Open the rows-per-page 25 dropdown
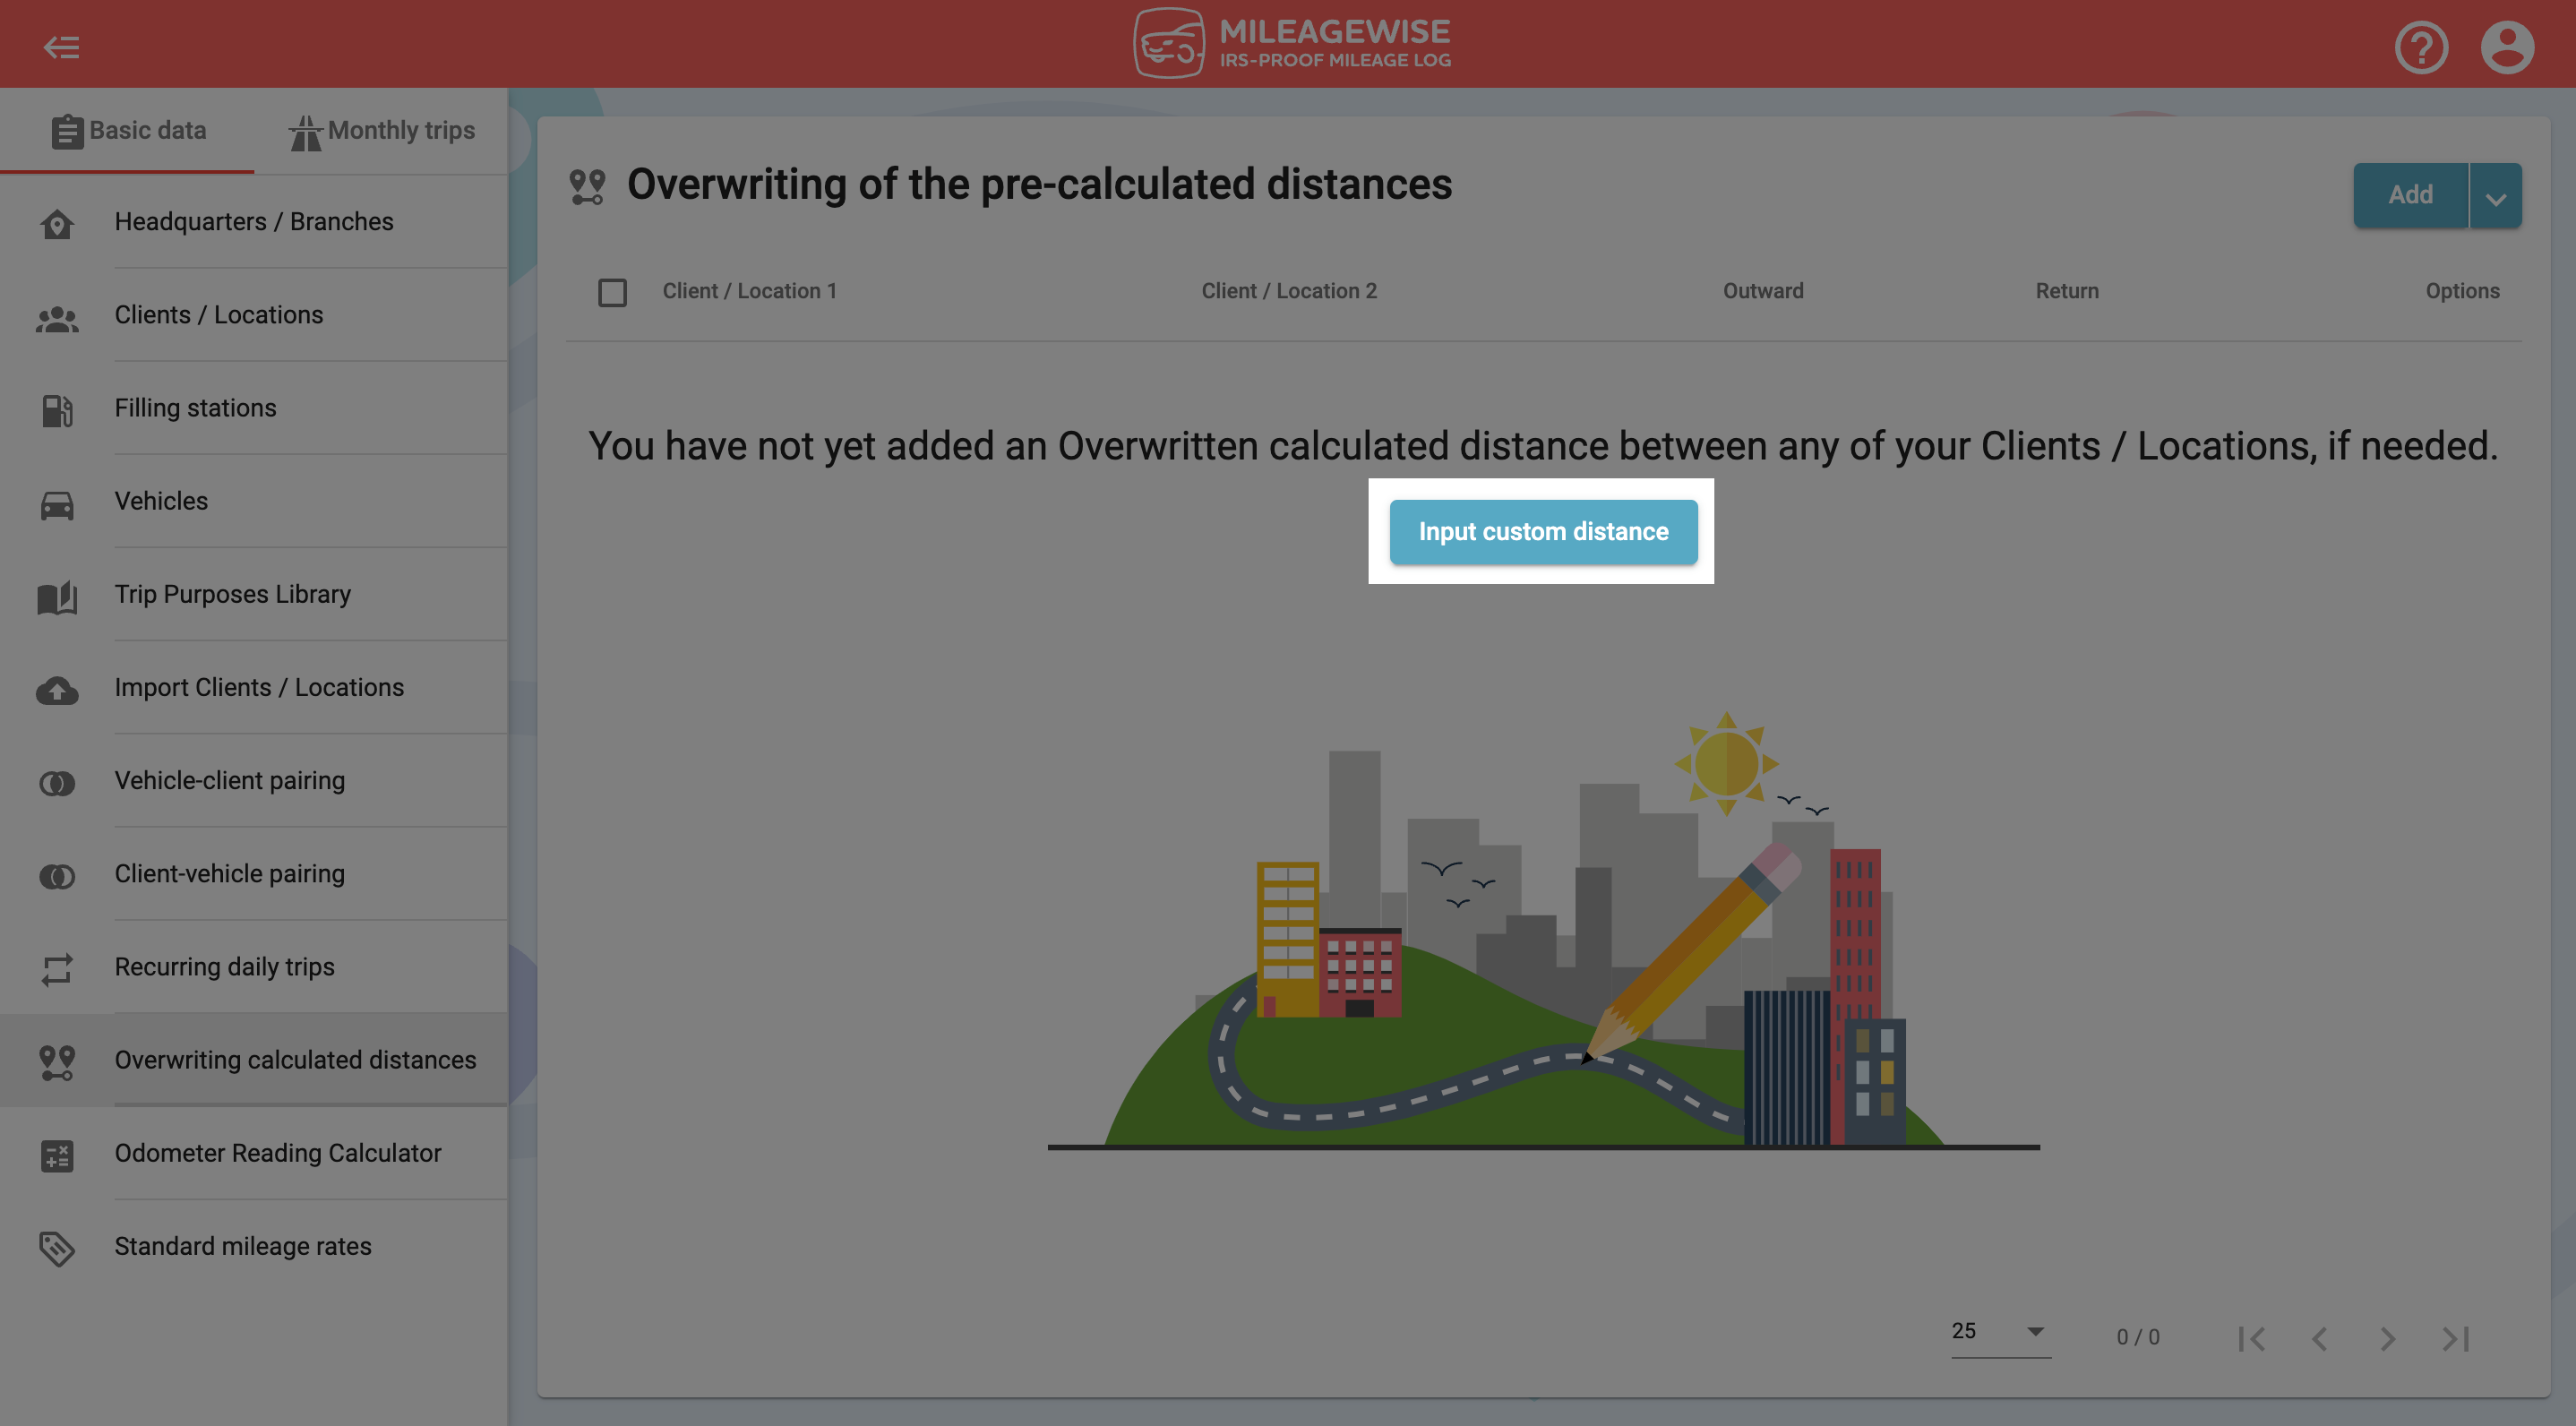2576x1426 pixels. (2000, 1332)
